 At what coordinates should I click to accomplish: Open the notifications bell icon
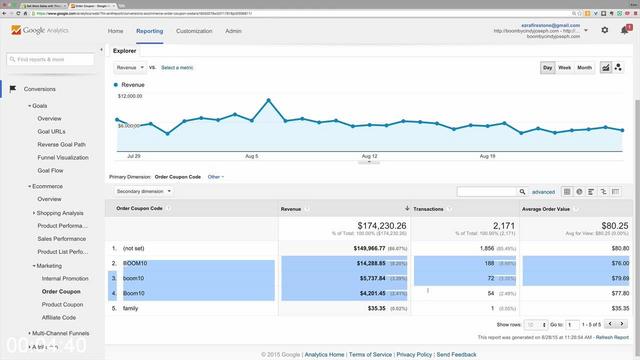tap(624, 30)
